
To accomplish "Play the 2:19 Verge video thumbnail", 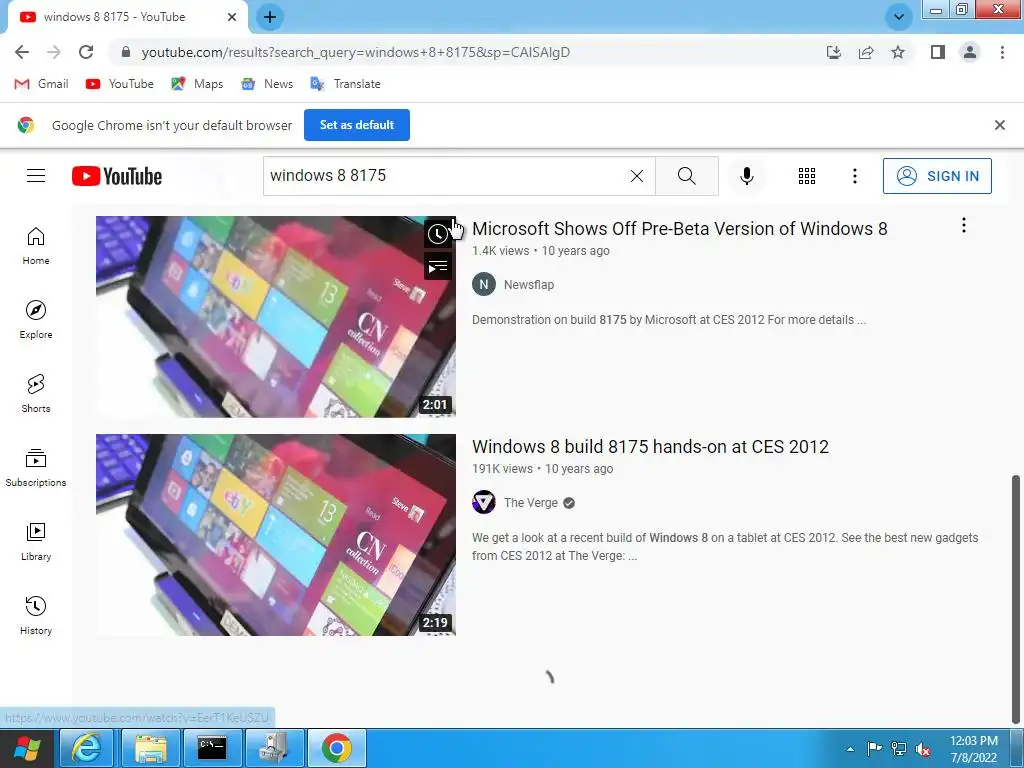I will pos(276,535).
